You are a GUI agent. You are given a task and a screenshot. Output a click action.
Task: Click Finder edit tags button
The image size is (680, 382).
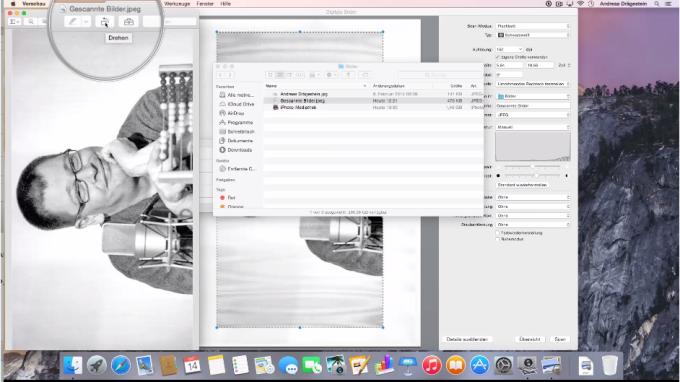click(x=365, y=75)
